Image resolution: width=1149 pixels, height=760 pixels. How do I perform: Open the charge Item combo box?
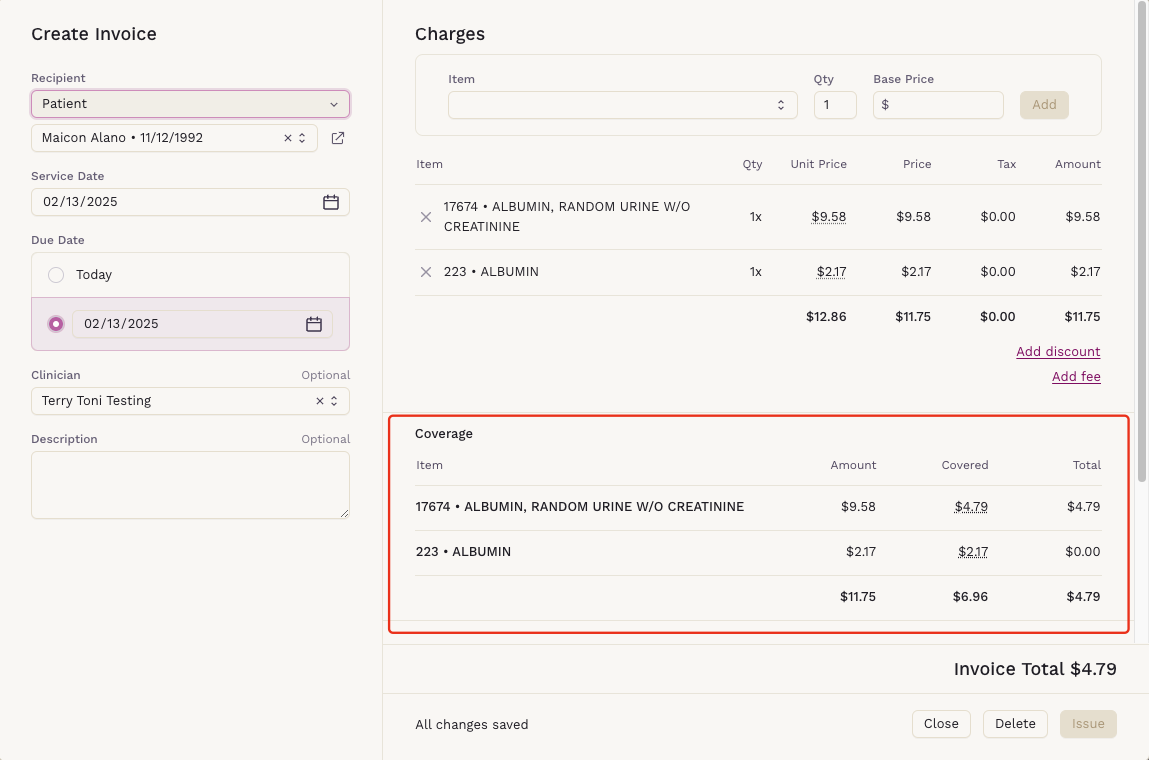point(622,105)
